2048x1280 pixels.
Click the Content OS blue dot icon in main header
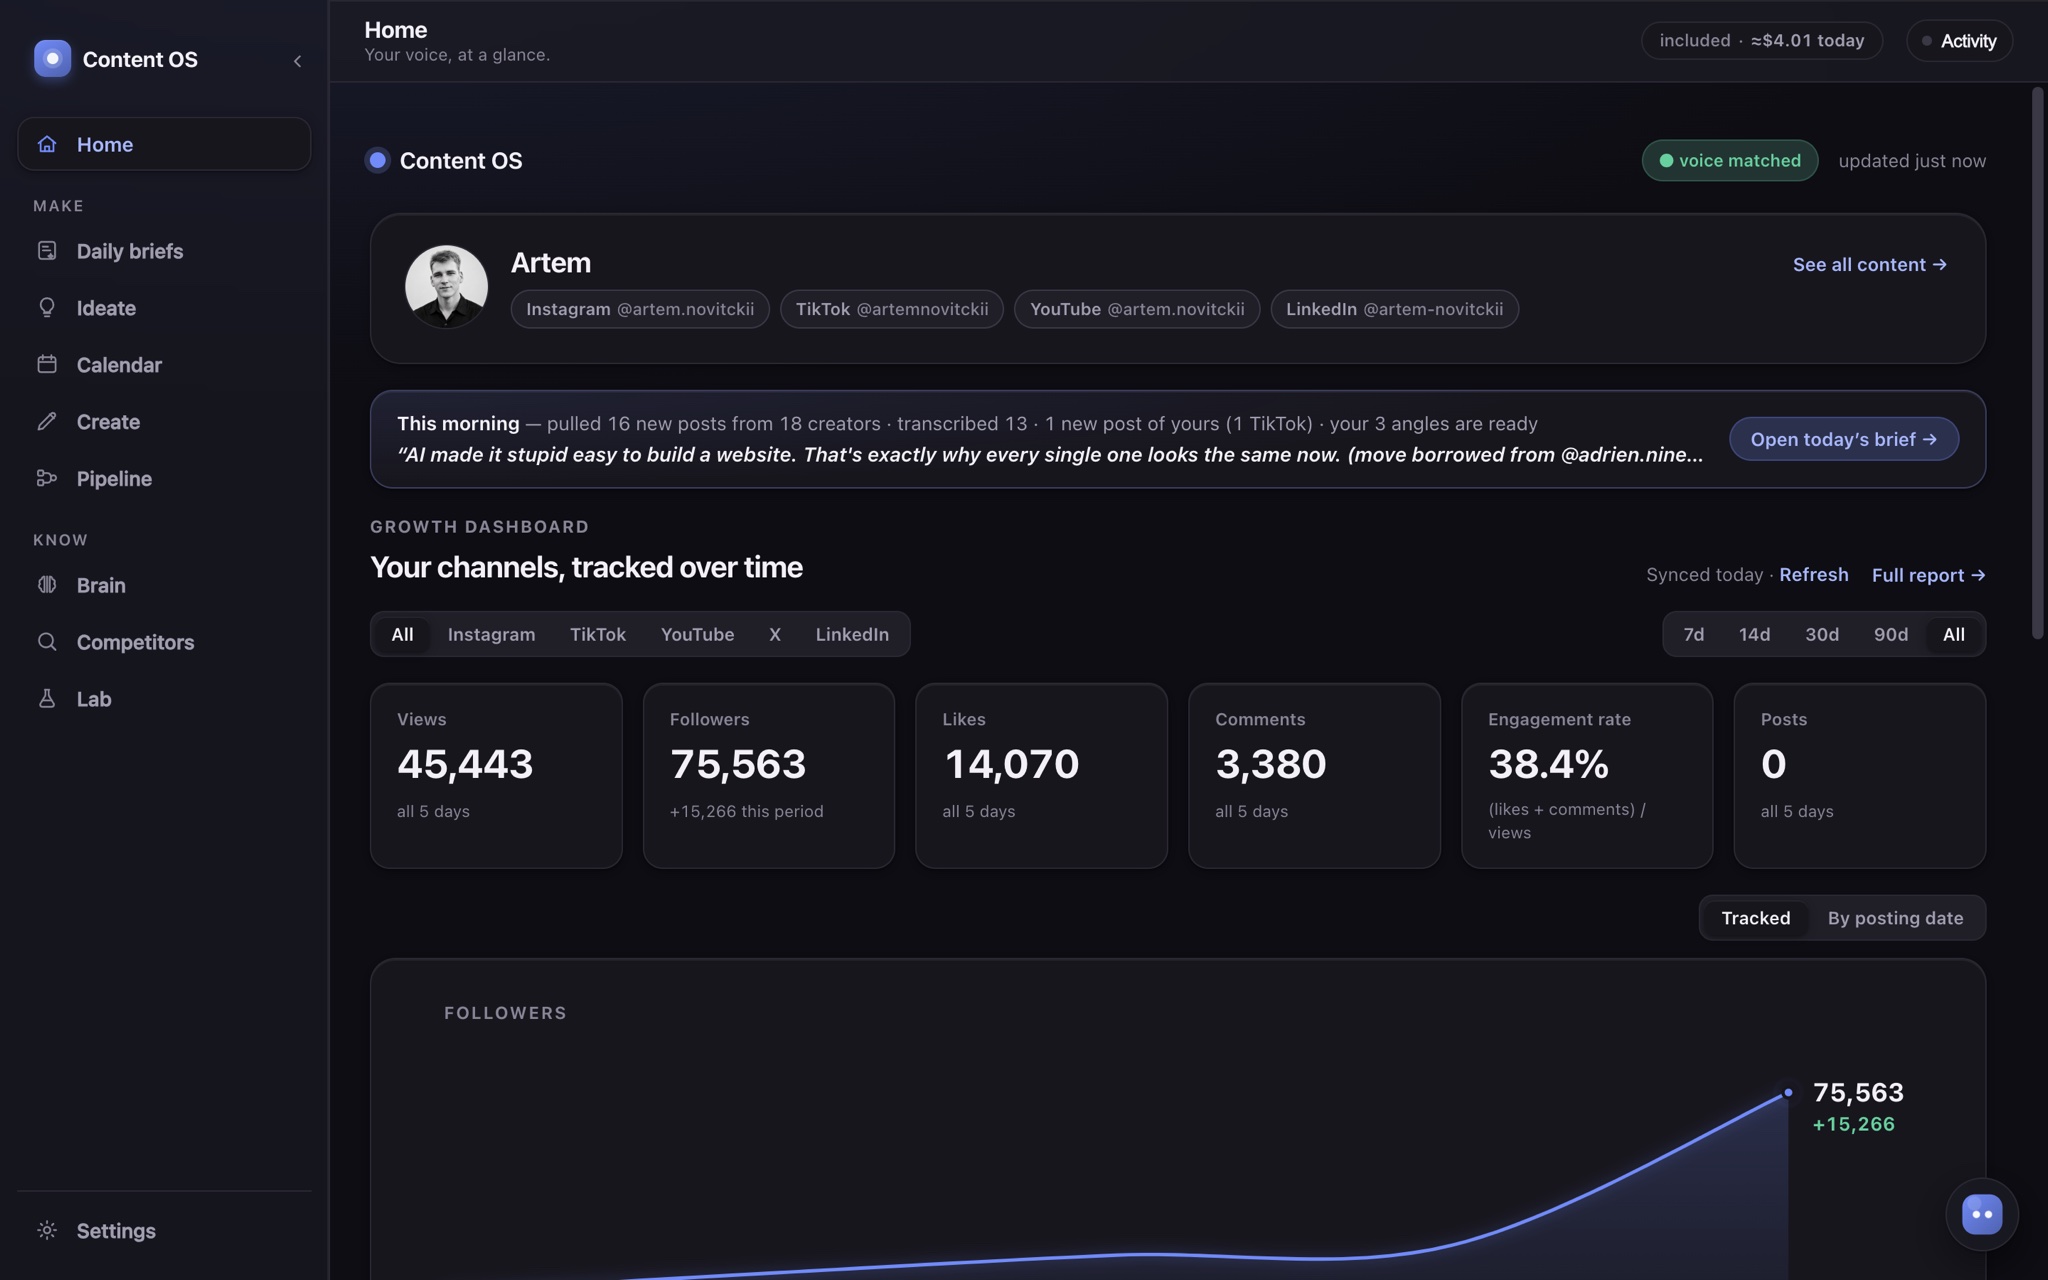coord(377,160)
